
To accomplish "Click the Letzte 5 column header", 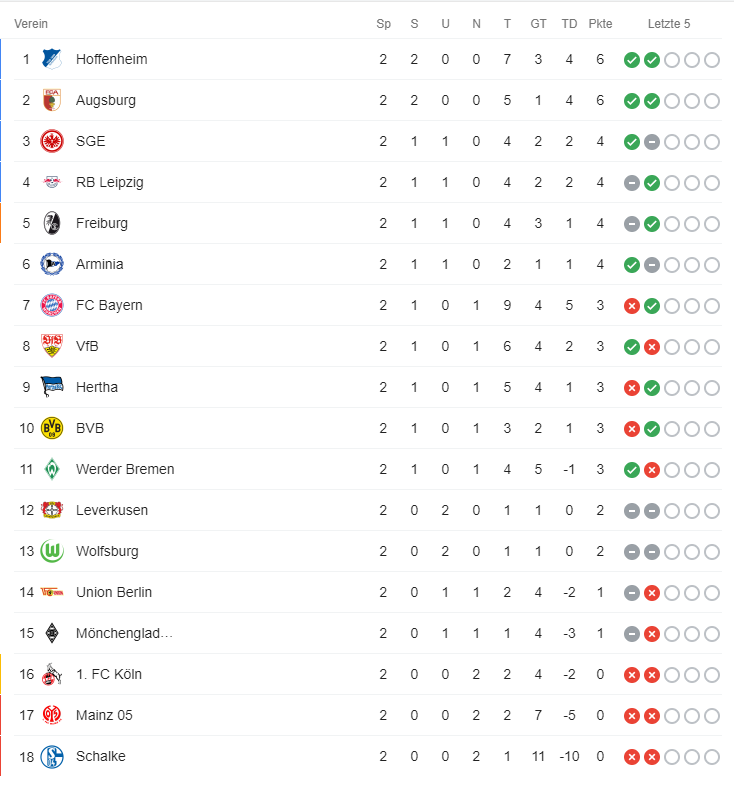I will tap(669, 23).
